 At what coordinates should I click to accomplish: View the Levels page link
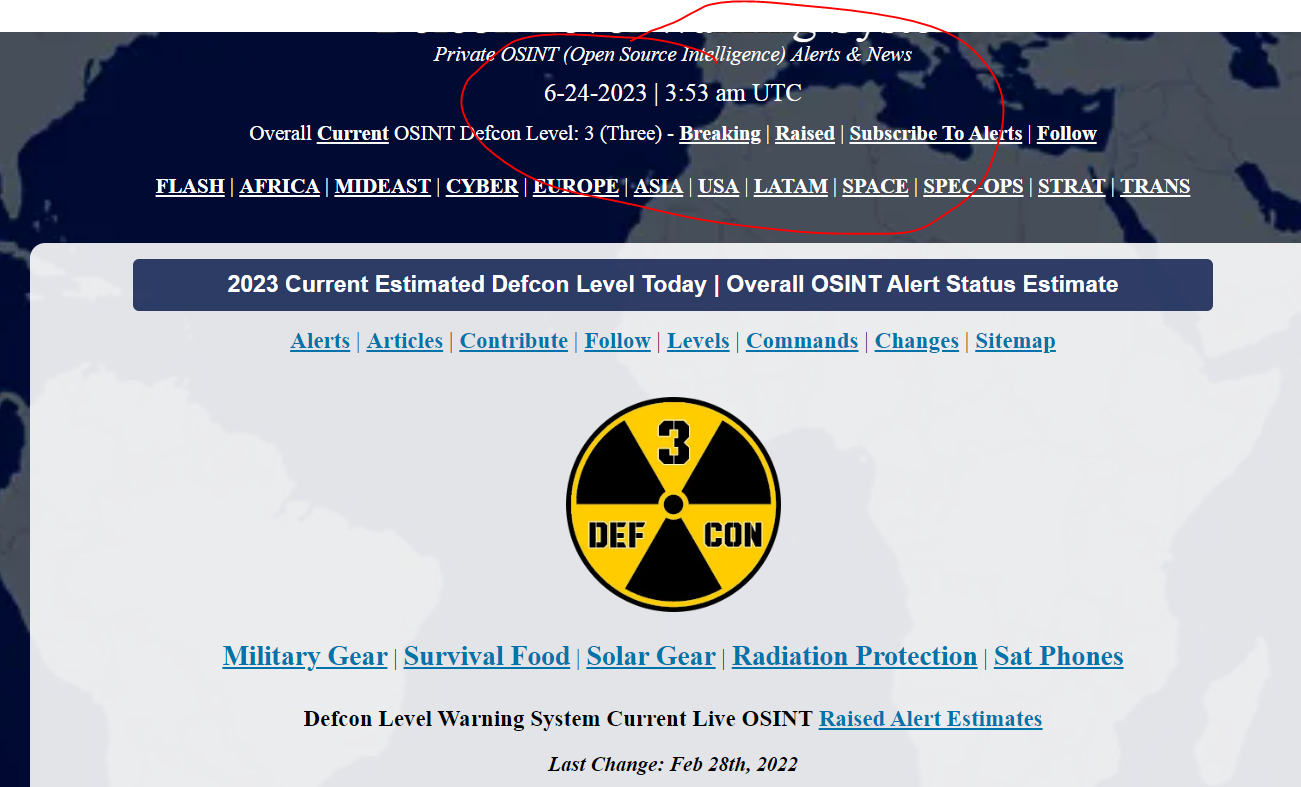click(x=698, y=341)
